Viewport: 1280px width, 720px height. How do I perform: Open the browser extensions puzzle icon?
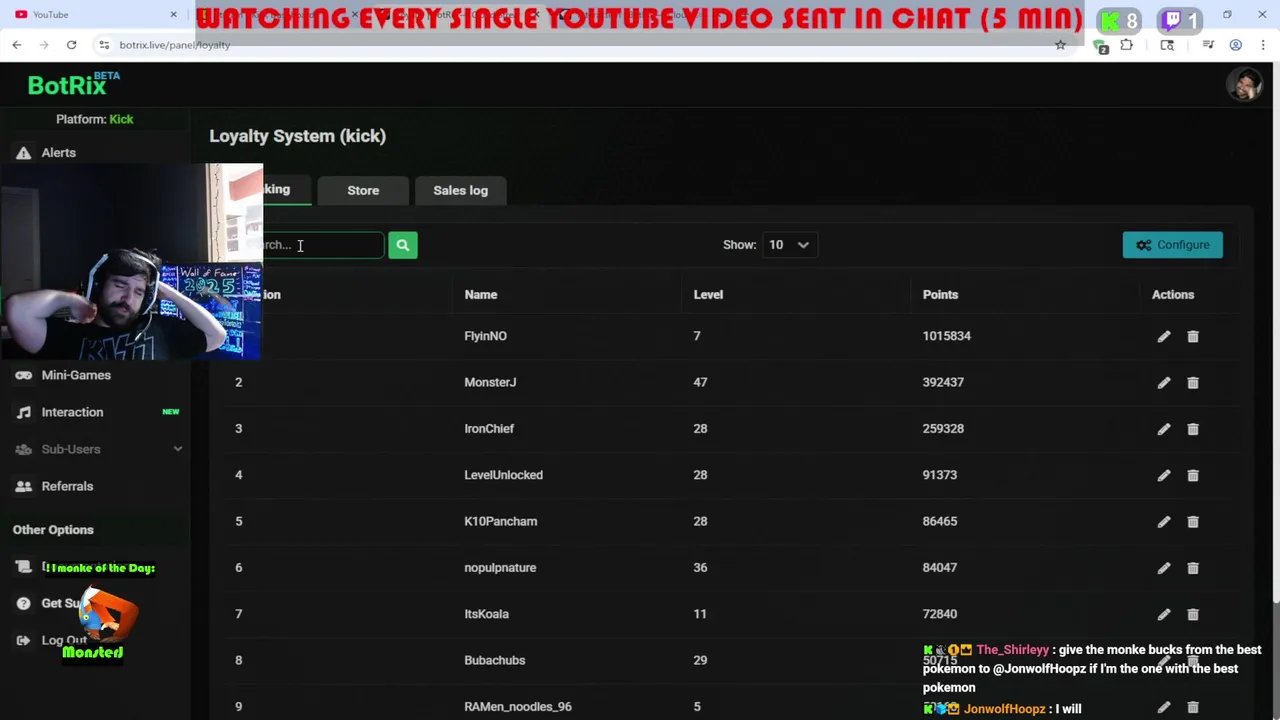point(1127,45)
